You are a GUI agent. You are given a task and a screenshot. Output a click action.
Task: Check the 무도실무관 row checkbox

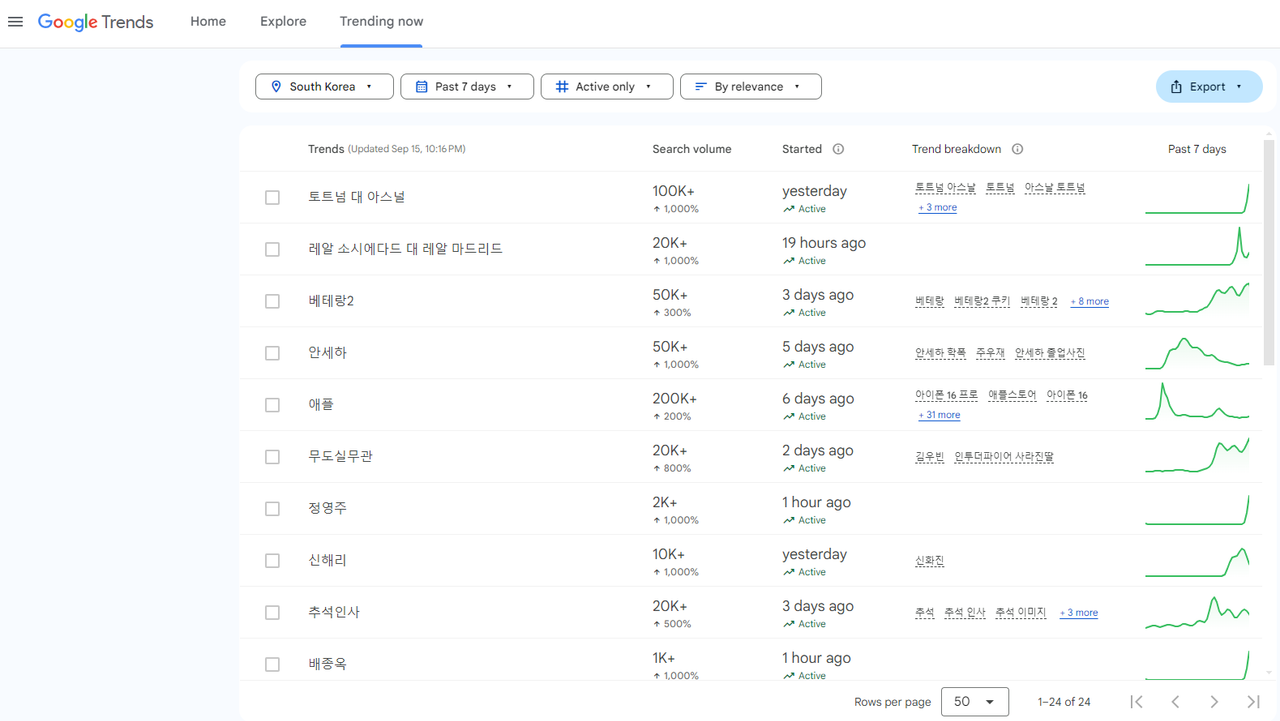pyautogui.click(x=272, y=457)
